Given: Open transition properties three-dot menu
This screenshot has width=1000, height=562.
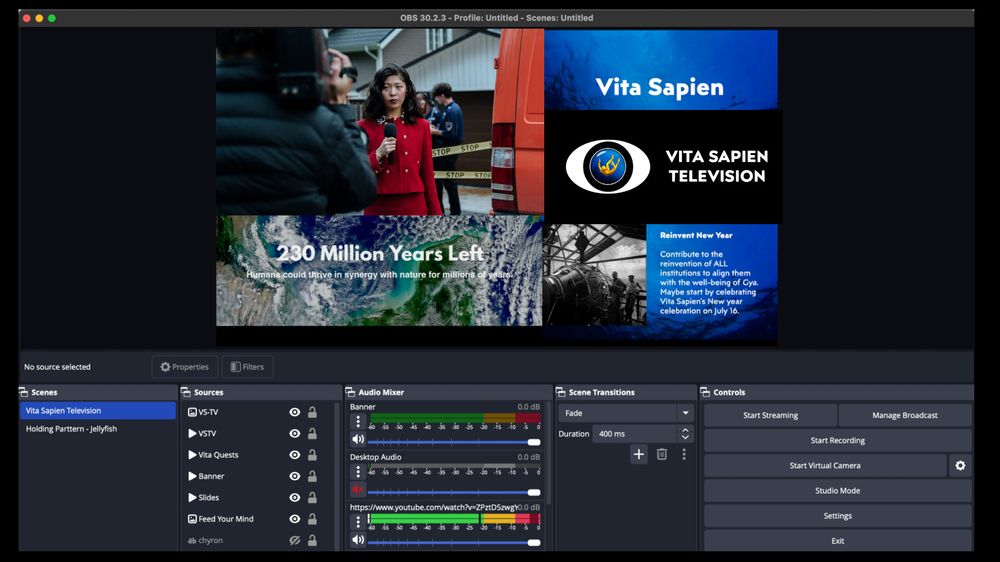Looking at the screenshot, I should pyautogui.click(x=684, y=454).
